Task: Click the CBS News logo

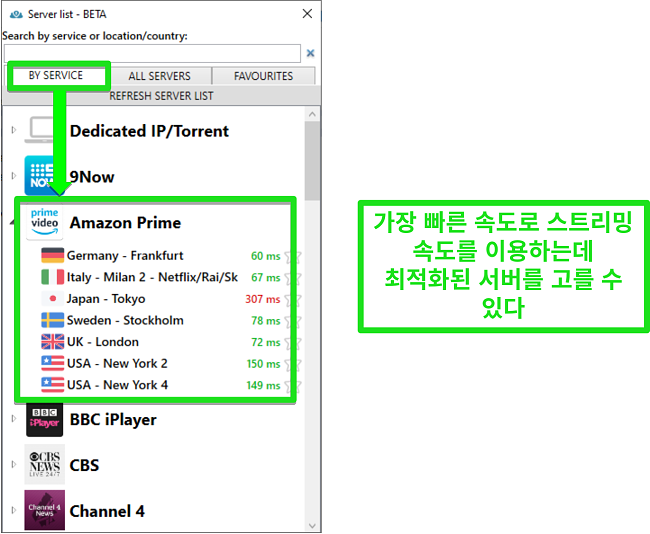Action: point(44,464)
